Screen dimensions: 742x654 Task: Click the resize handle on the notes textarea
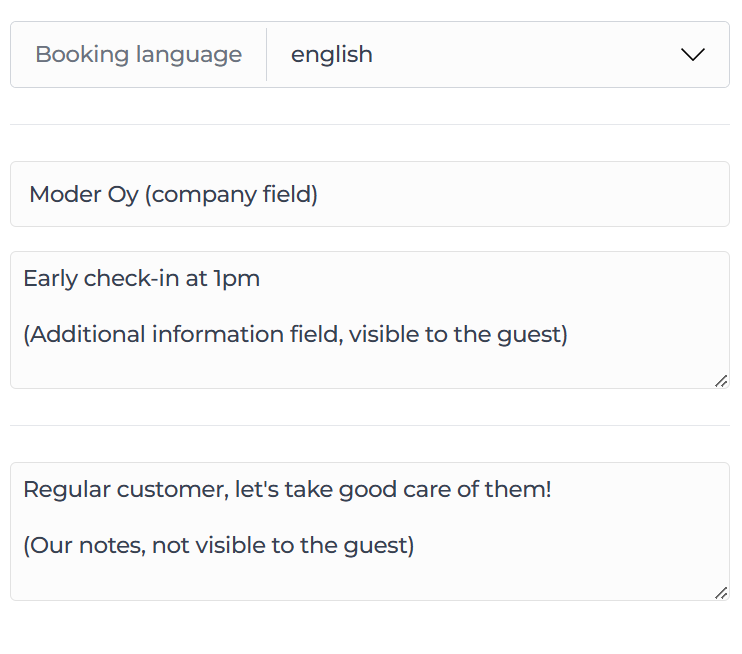[720, 592]
